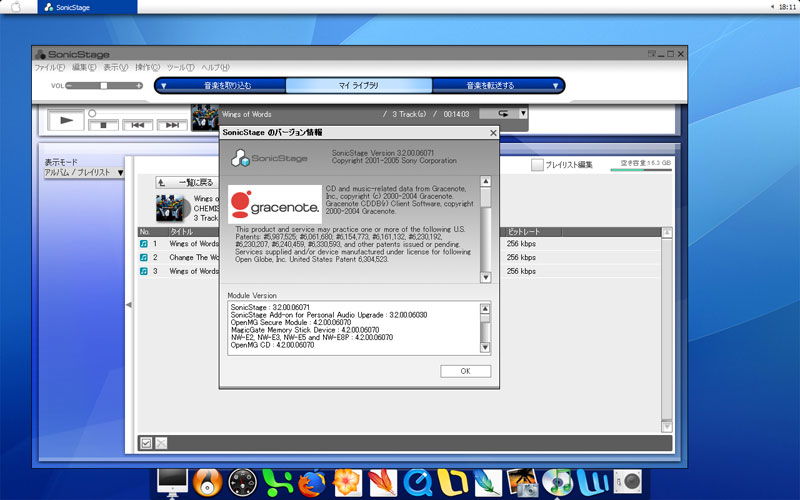
Task: Select the マイ ライブラリ tab
Action: coord(359,86)
